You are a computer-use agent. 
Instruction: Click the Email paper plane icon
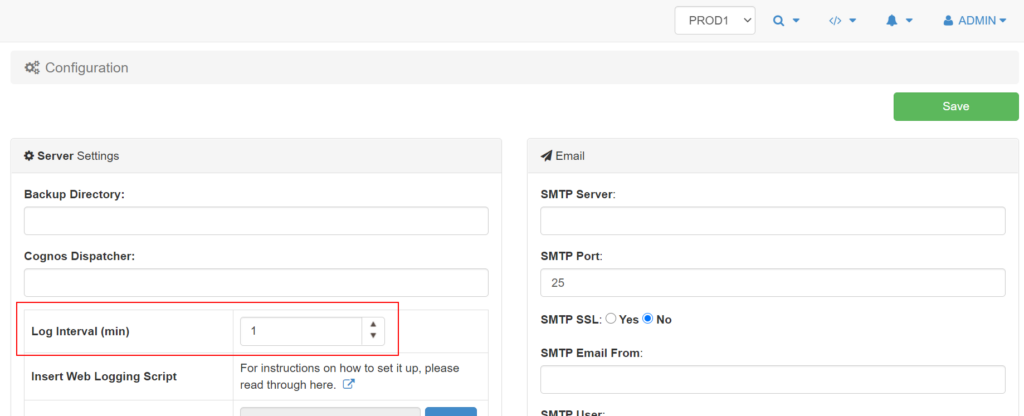tap(547, 156)
